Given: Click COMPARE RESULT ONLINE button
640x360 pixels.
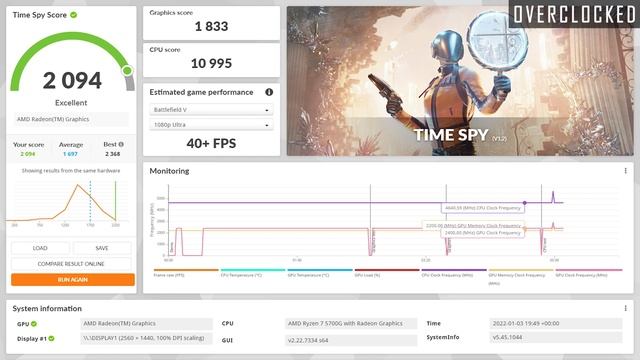Looking at the screenshot, I should [x=71, y=264].
